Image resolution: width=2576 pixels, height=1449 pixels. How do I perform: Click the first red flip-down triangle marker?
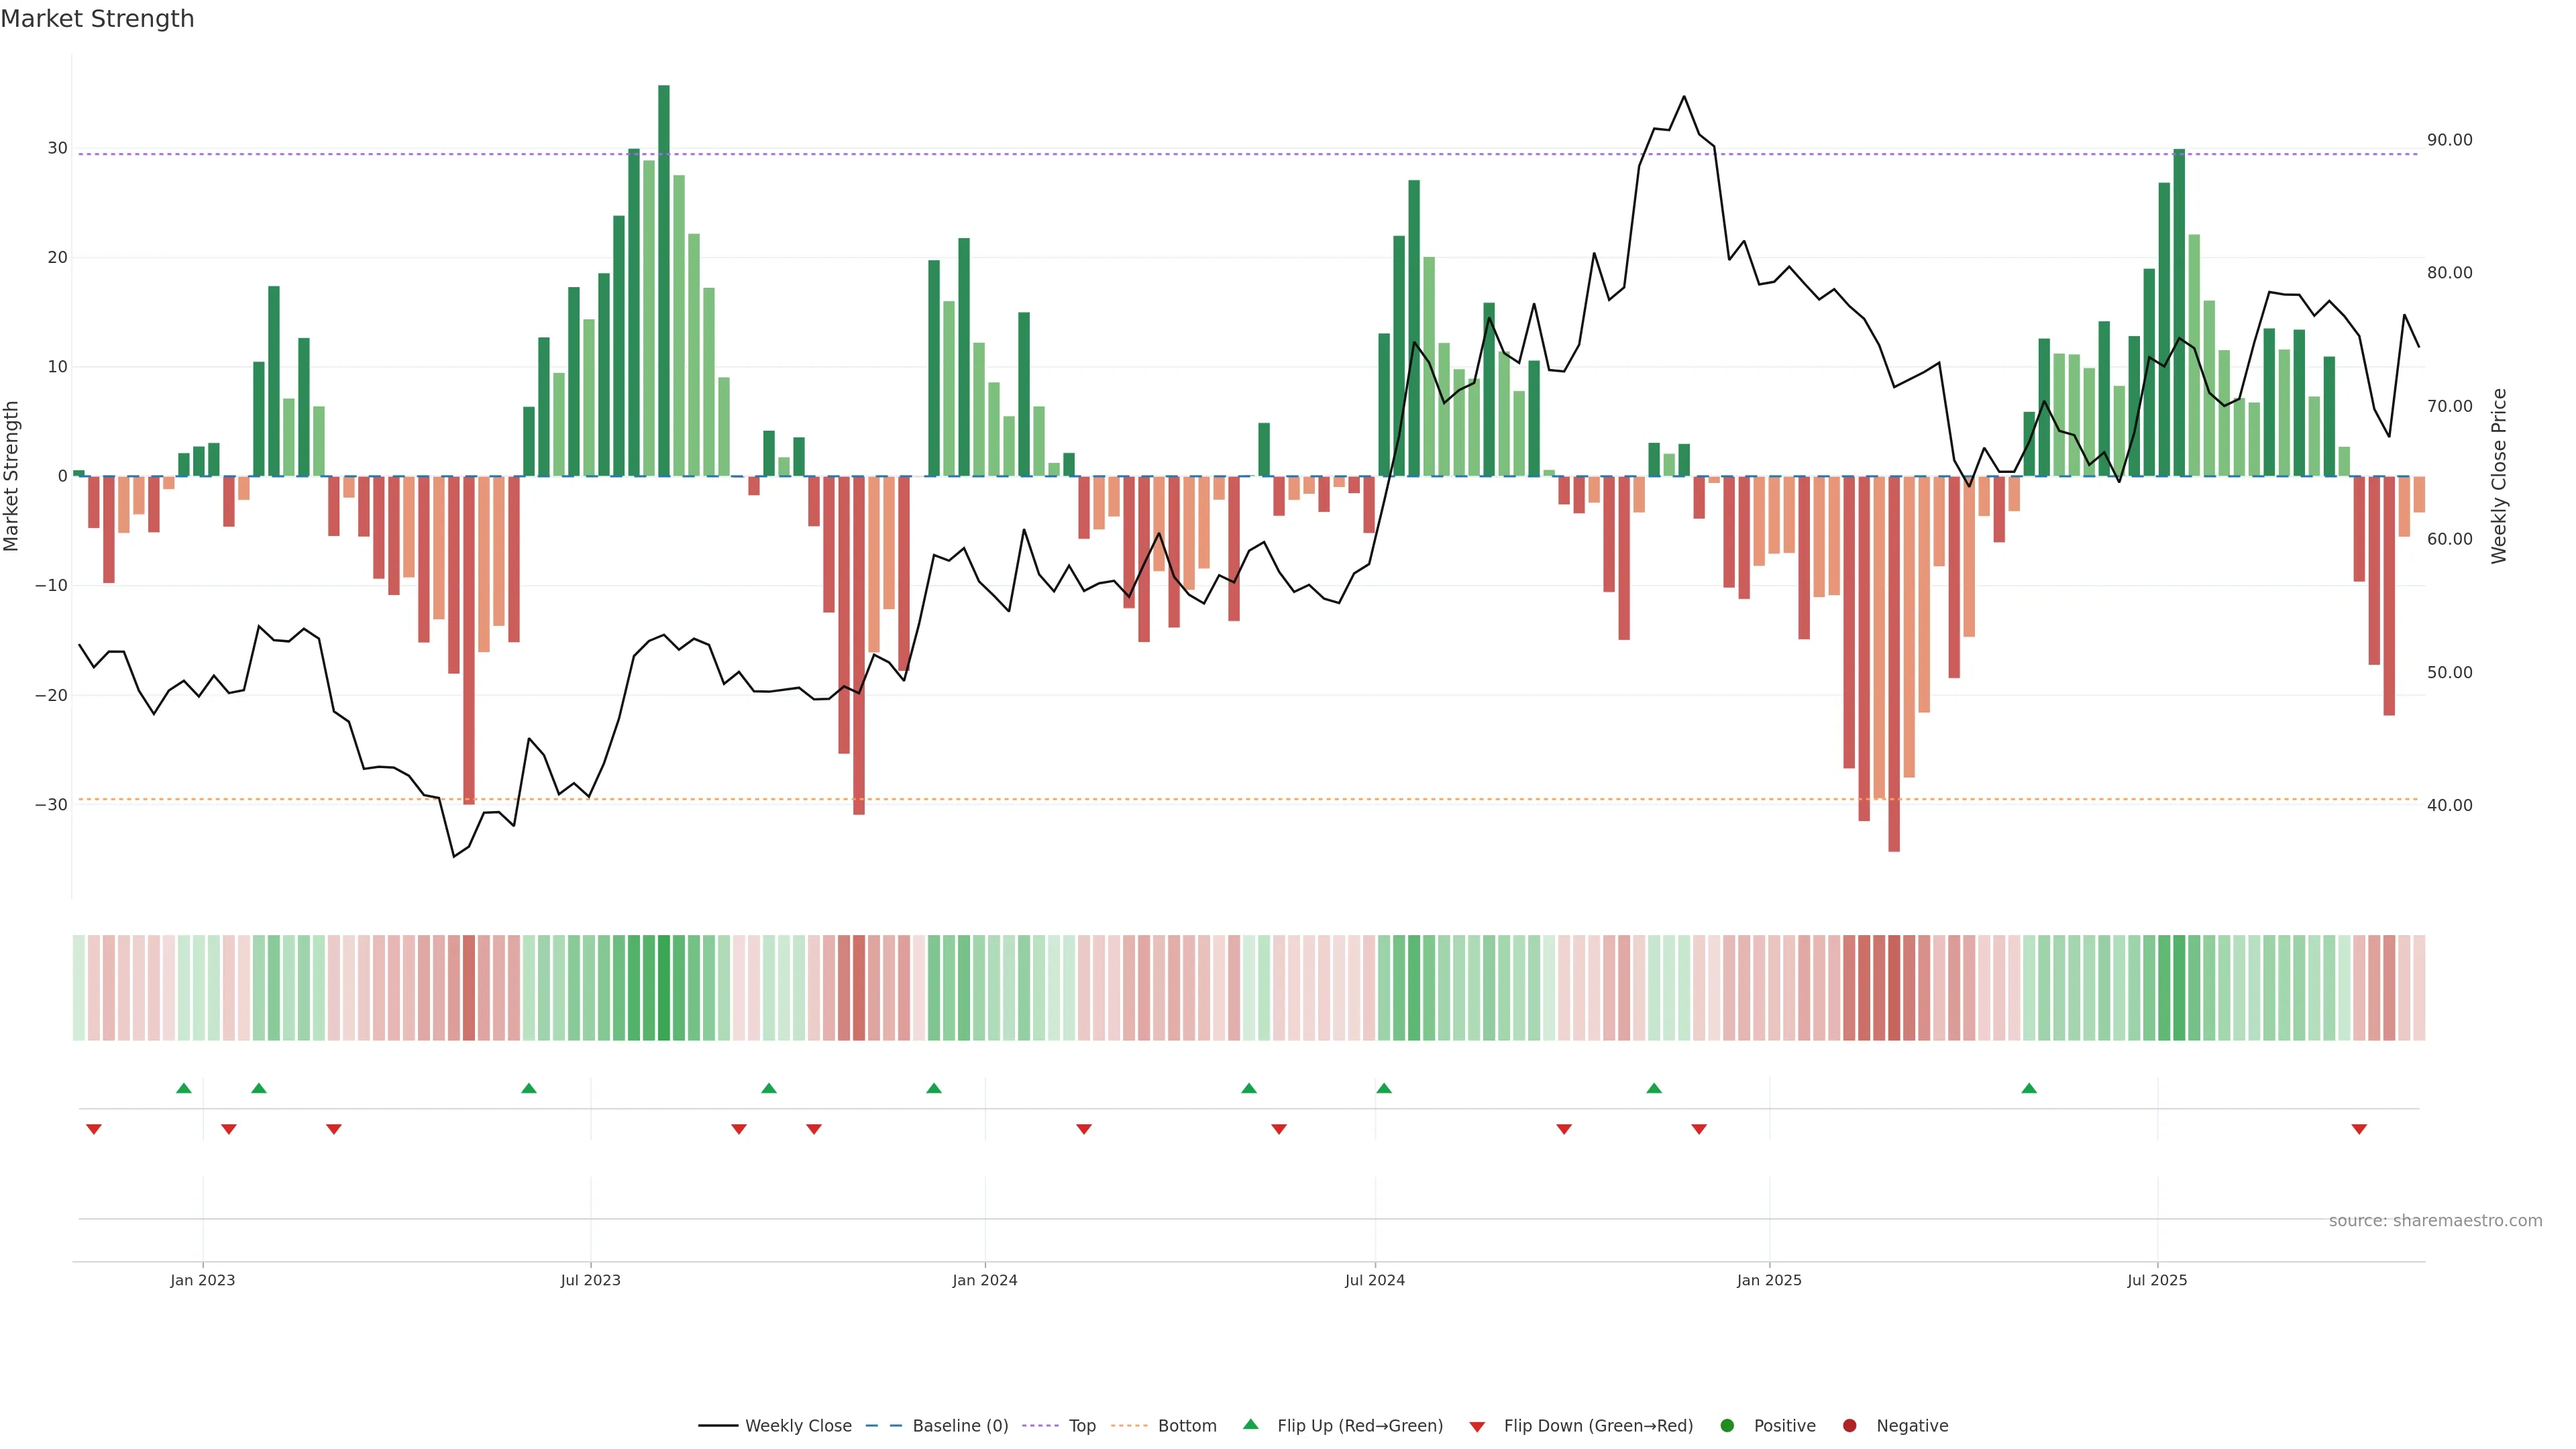[94, 1129]
